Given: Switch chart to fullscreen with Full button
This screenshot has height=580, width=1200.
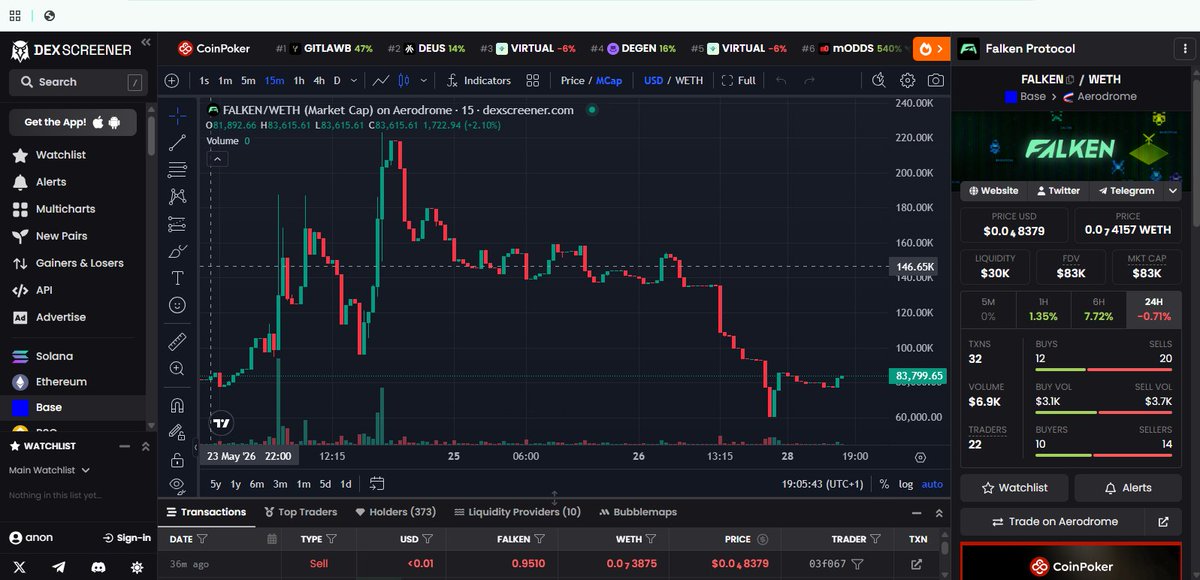Looking at the screenshot, I should coord(738,80).
